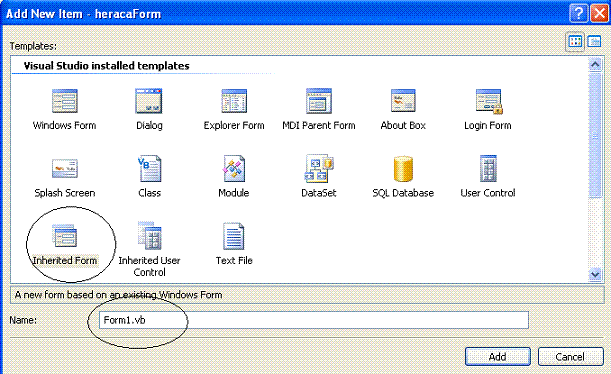Click the "DataSet" label text
The width and height of the screenshot is (611, 374).
pyautogui.click(x=319, y=193)
